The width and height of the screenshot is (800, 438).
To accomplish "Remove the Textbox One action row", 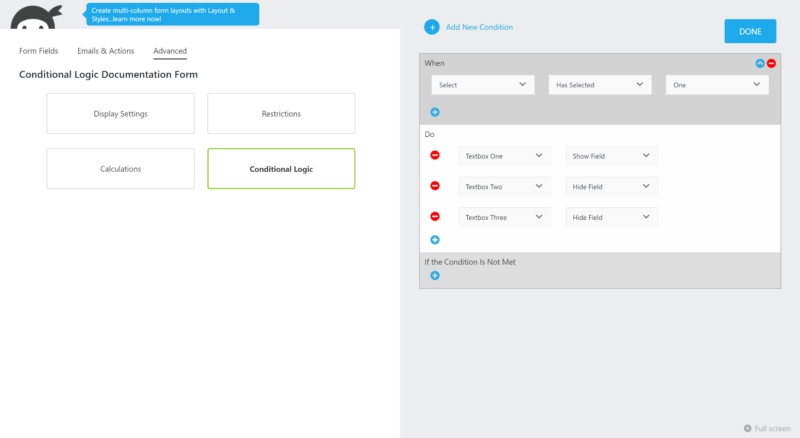I will [x=435, y=155].
